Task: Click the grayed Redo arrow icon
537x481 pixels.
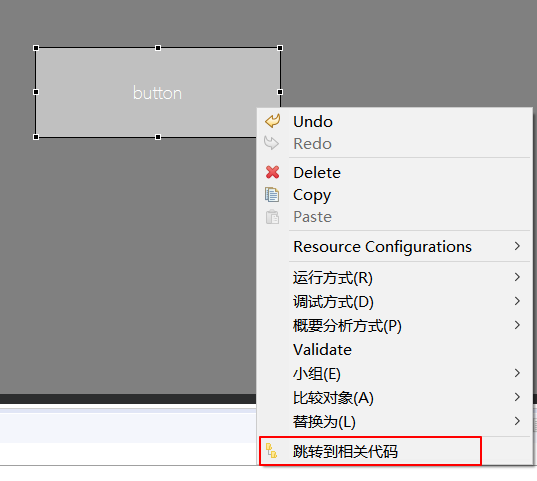Action: tap(272, 143)
